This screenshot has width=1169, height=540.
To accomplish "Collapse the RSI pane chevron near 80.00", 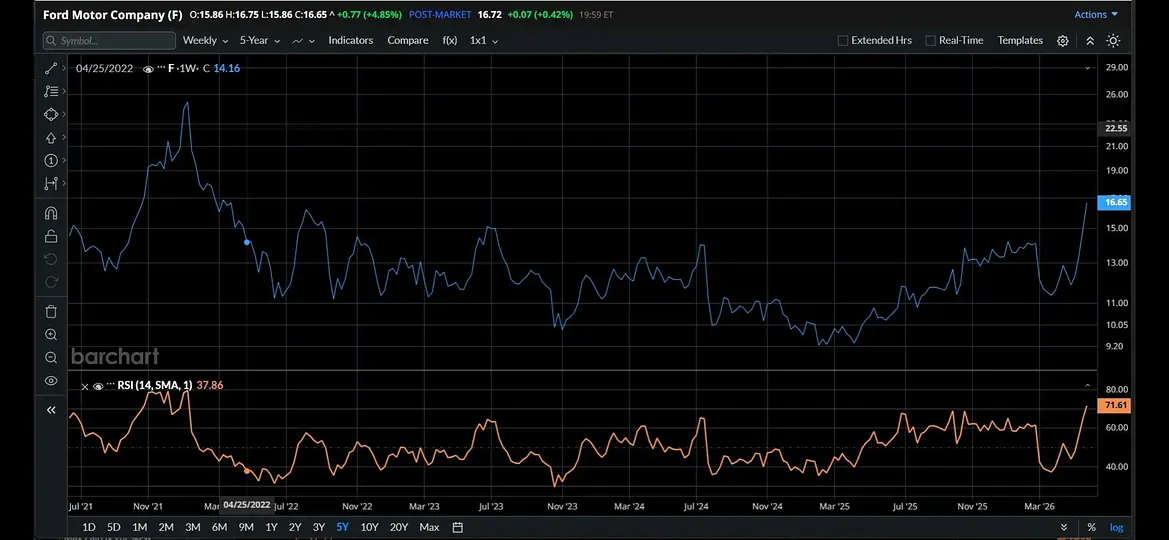I will pos(1088,386).
